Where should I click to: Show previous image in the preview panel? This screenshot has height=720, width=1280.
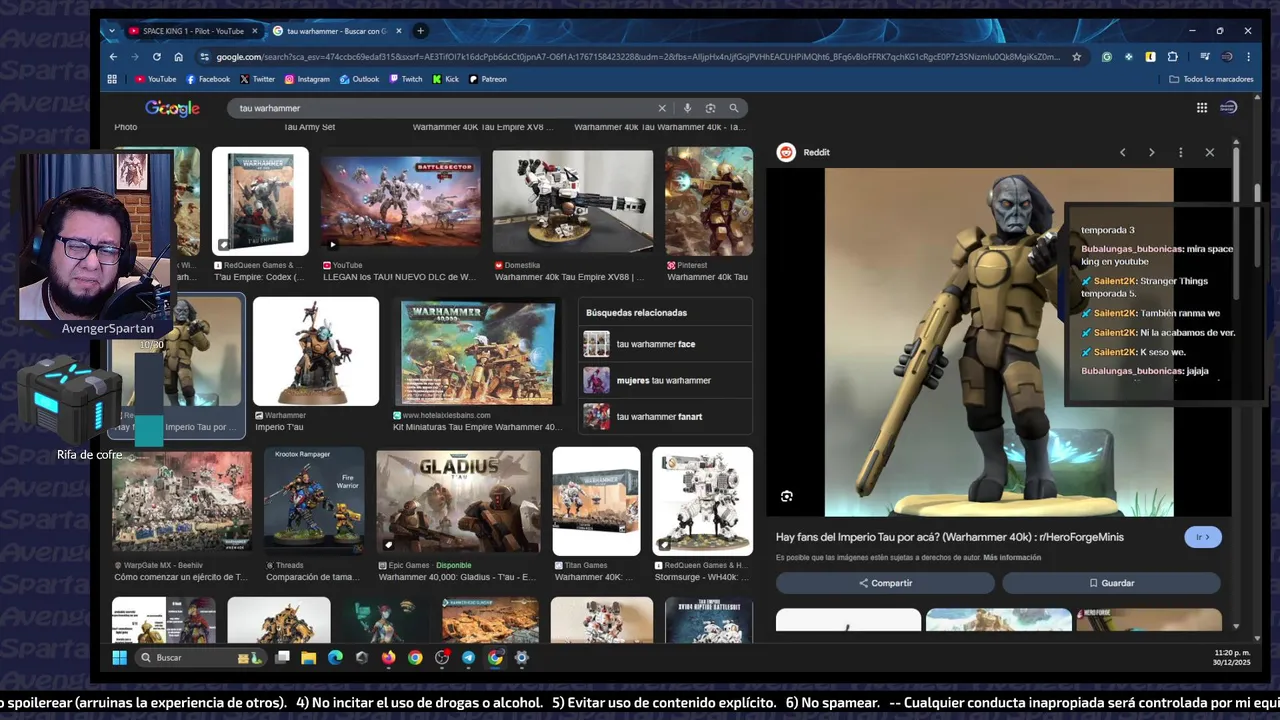(1122, 152)
